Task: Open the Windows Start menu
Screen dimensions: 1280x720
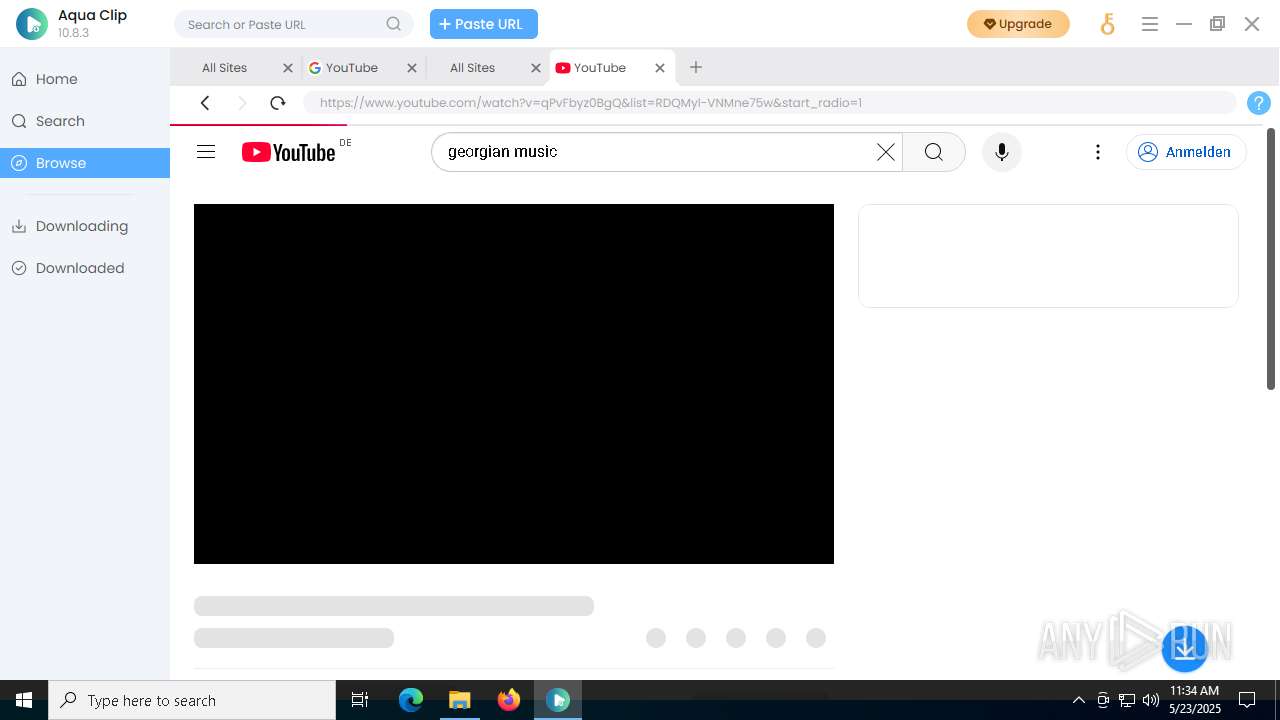Action: [24, 700]
